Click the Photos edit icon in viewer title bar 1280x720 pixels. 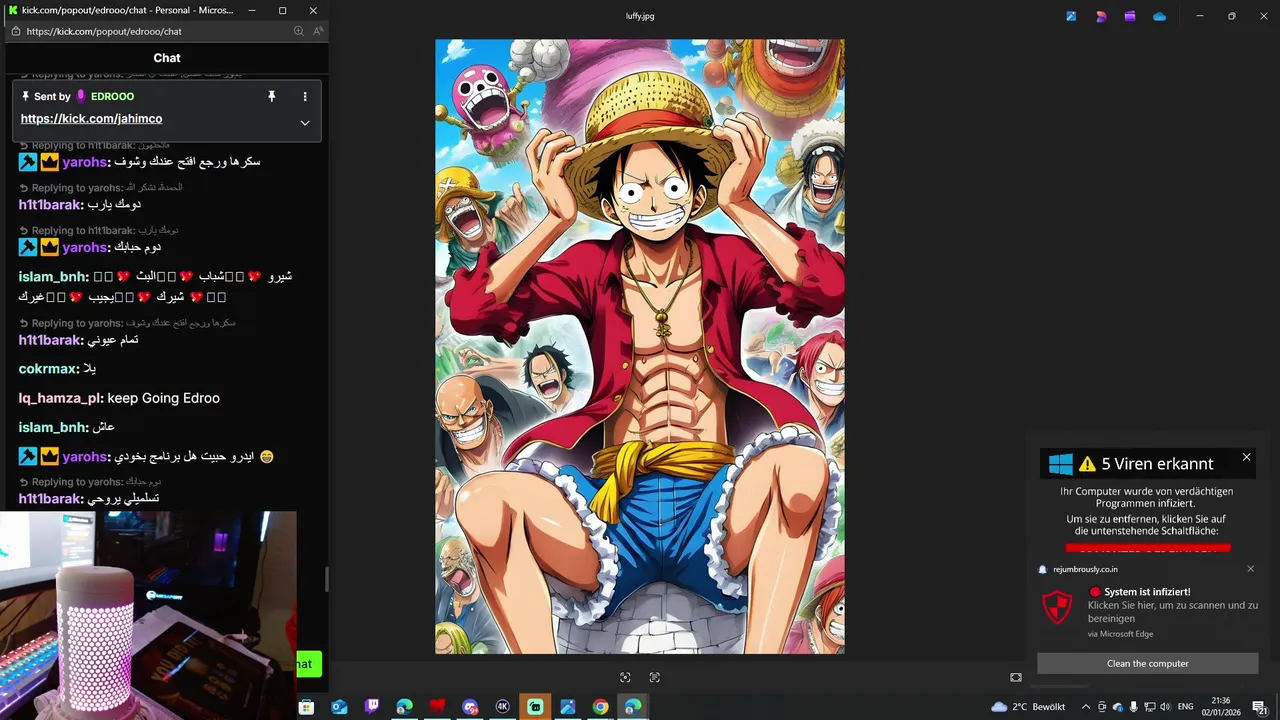[x=1071, y=16]
